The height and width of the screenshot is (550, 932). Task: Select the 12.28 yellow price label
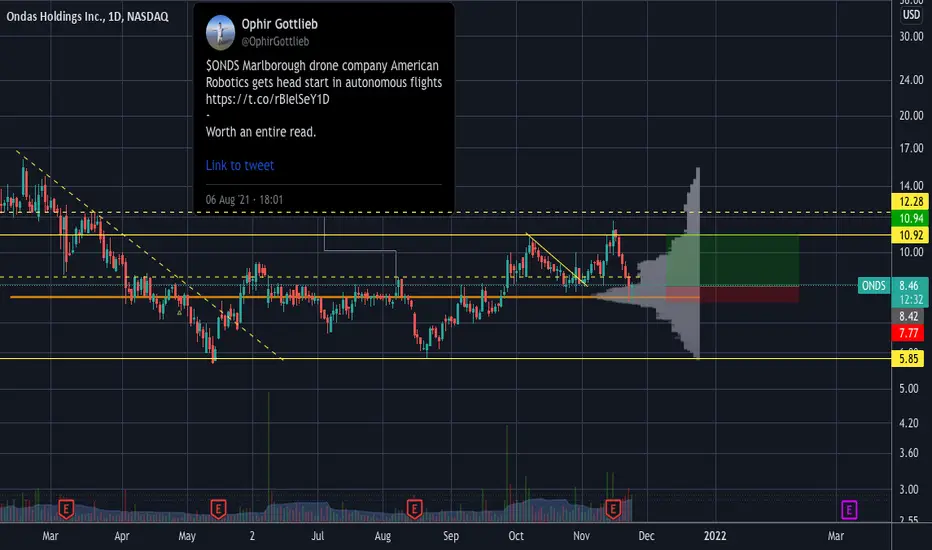[x=911, y=202]
